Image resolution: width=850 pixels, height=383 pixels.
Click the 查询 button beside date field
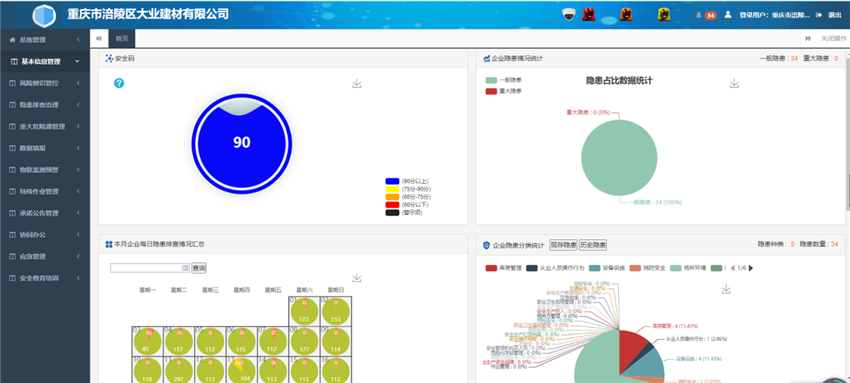tap(199, 268)
